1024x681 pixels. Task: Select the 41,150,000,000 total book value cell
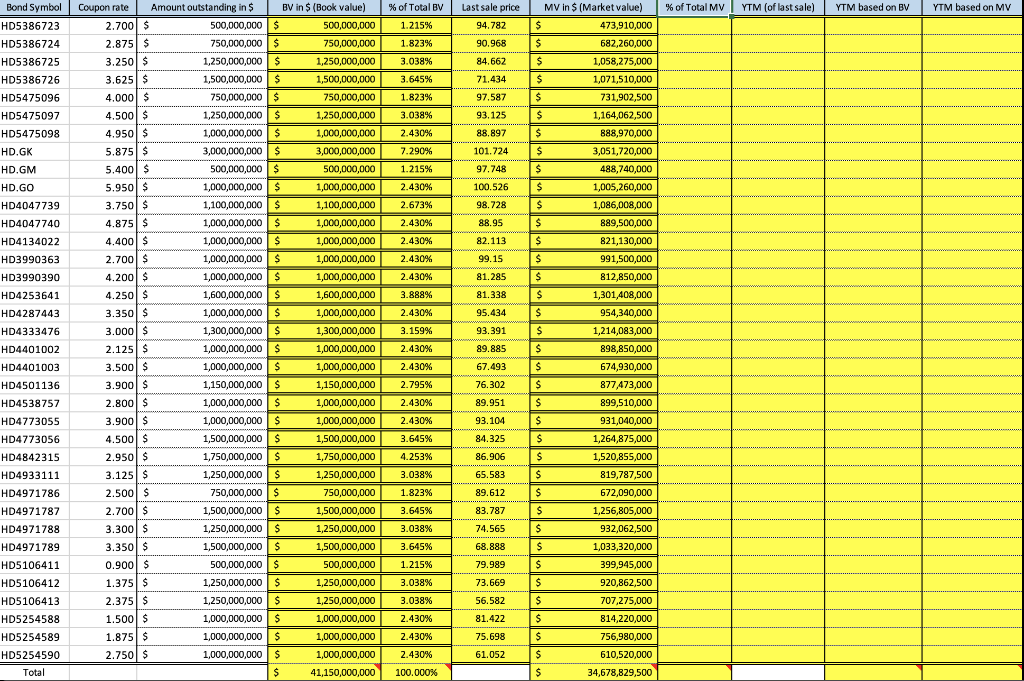coord(323,672)
